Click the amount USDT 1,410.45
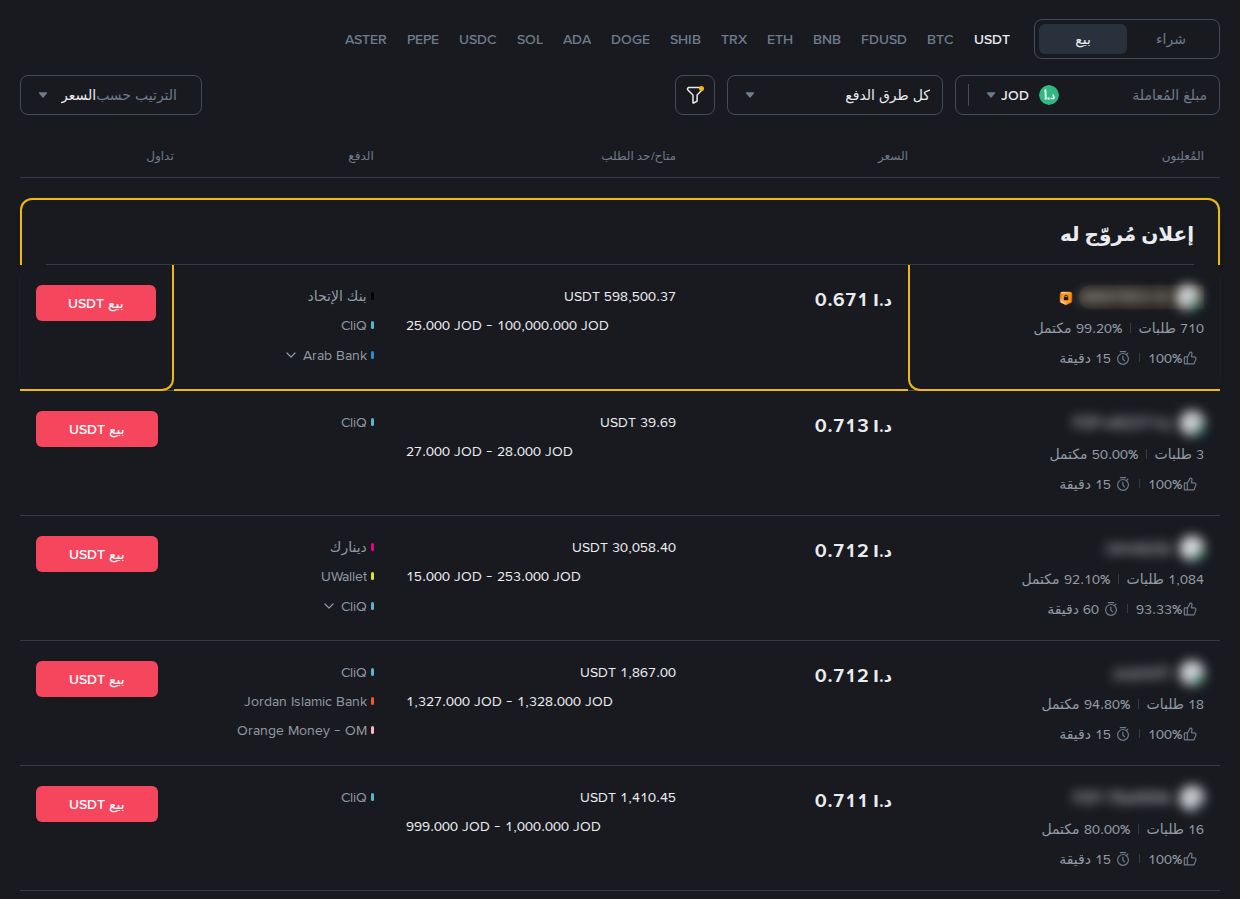This screenshot has height=899, width=1240. point(628,797)
